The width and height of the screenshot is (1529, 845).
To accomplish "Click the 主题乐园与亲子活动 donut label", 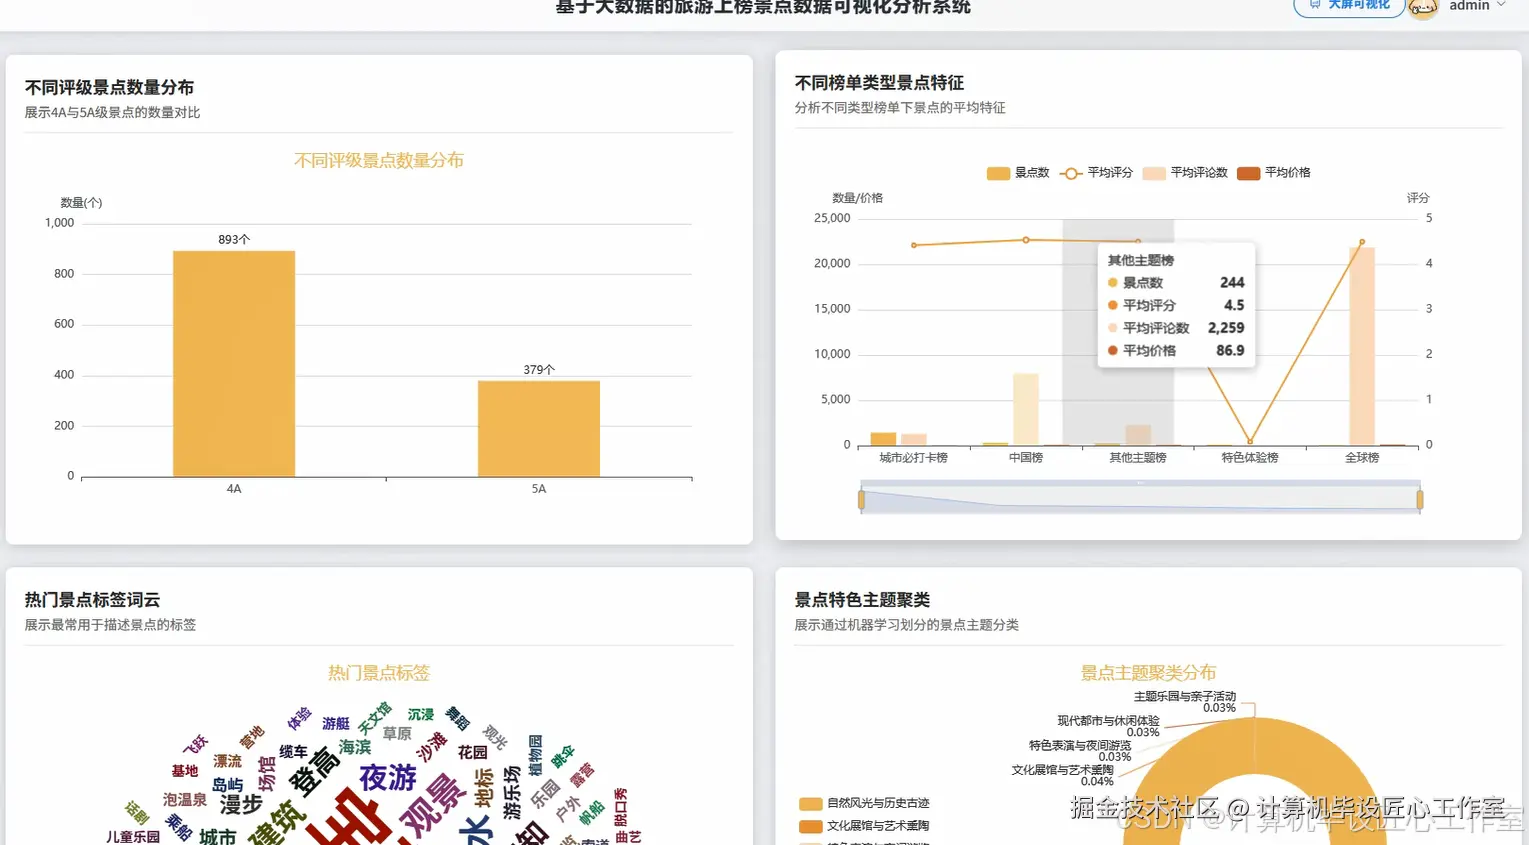I will point(1186,696).
